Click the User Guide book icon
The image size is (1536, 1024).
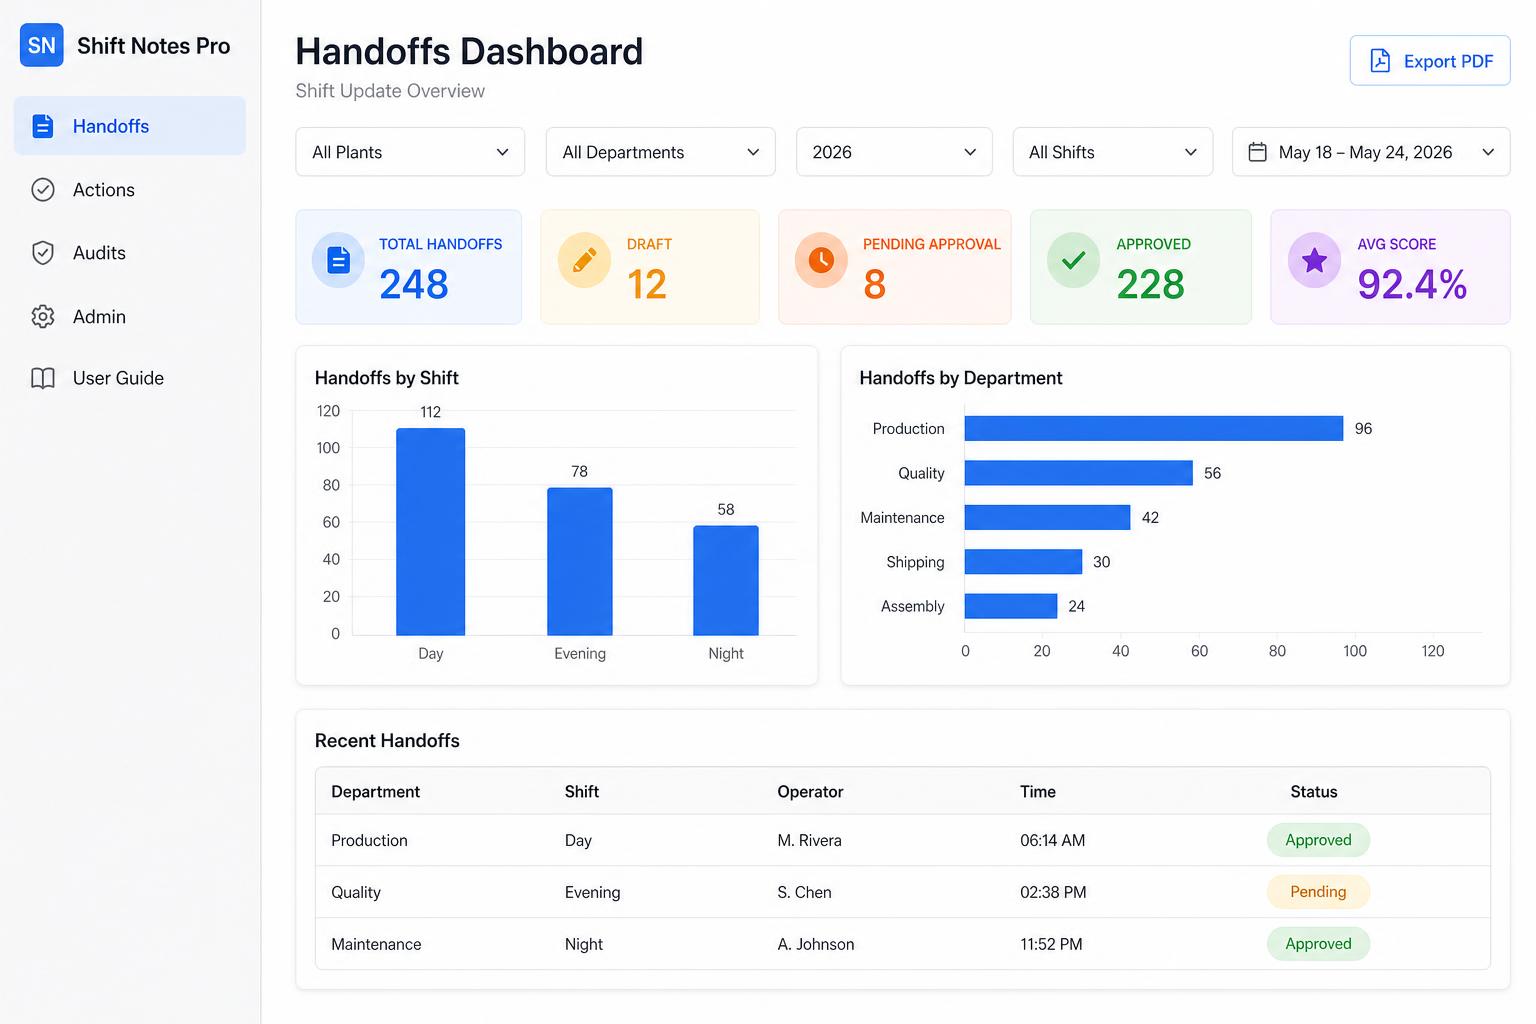click(x=43, y=378)
